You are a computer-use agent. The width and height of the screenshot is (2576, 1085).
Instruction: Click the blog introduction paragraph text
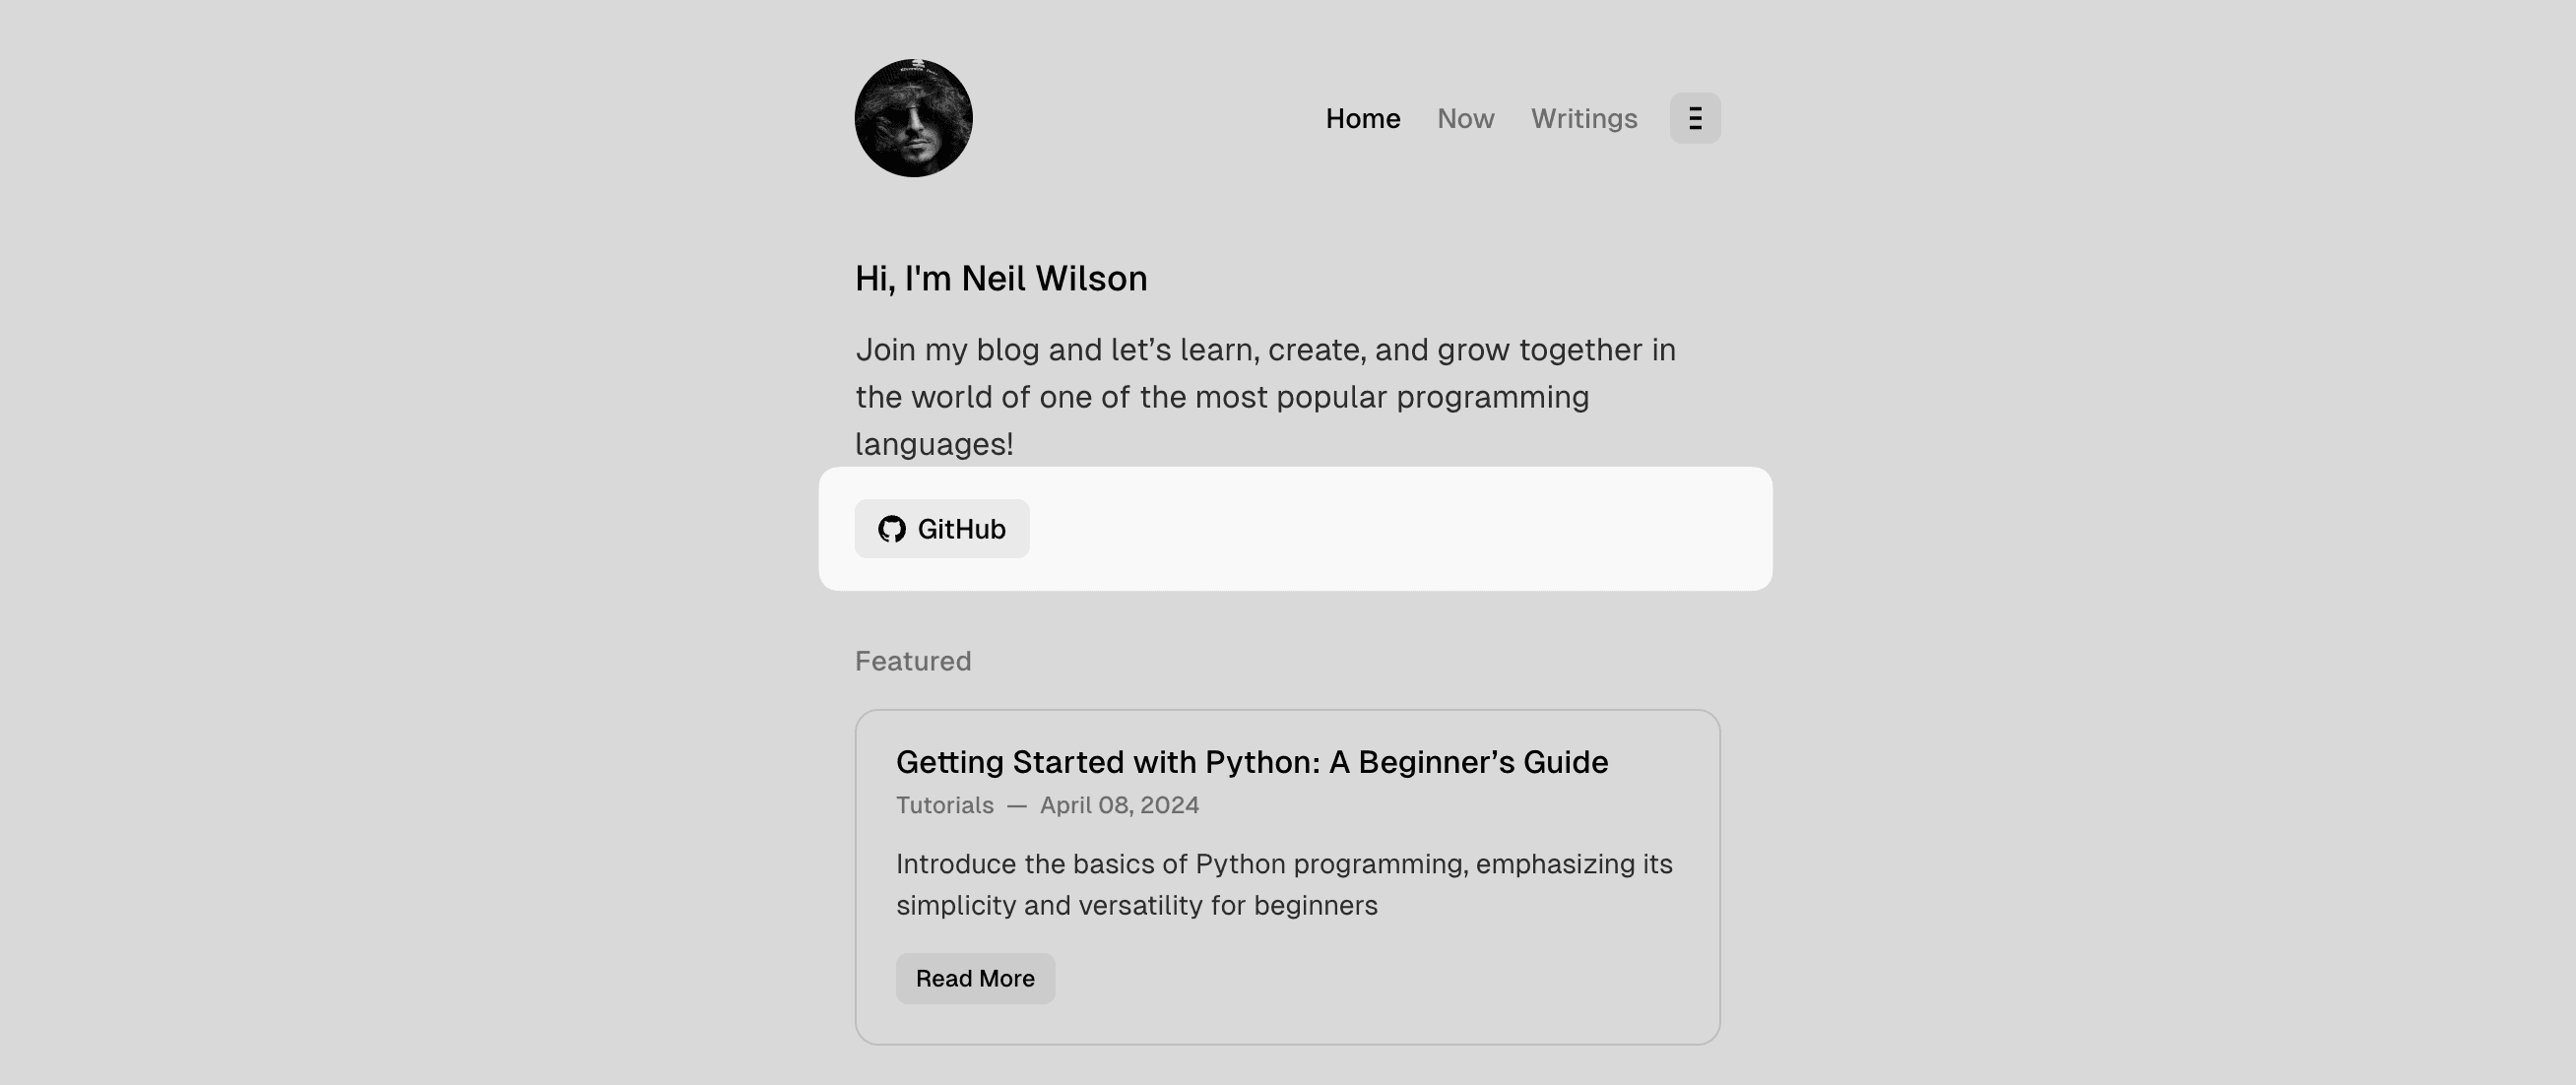coord(1264,396)
